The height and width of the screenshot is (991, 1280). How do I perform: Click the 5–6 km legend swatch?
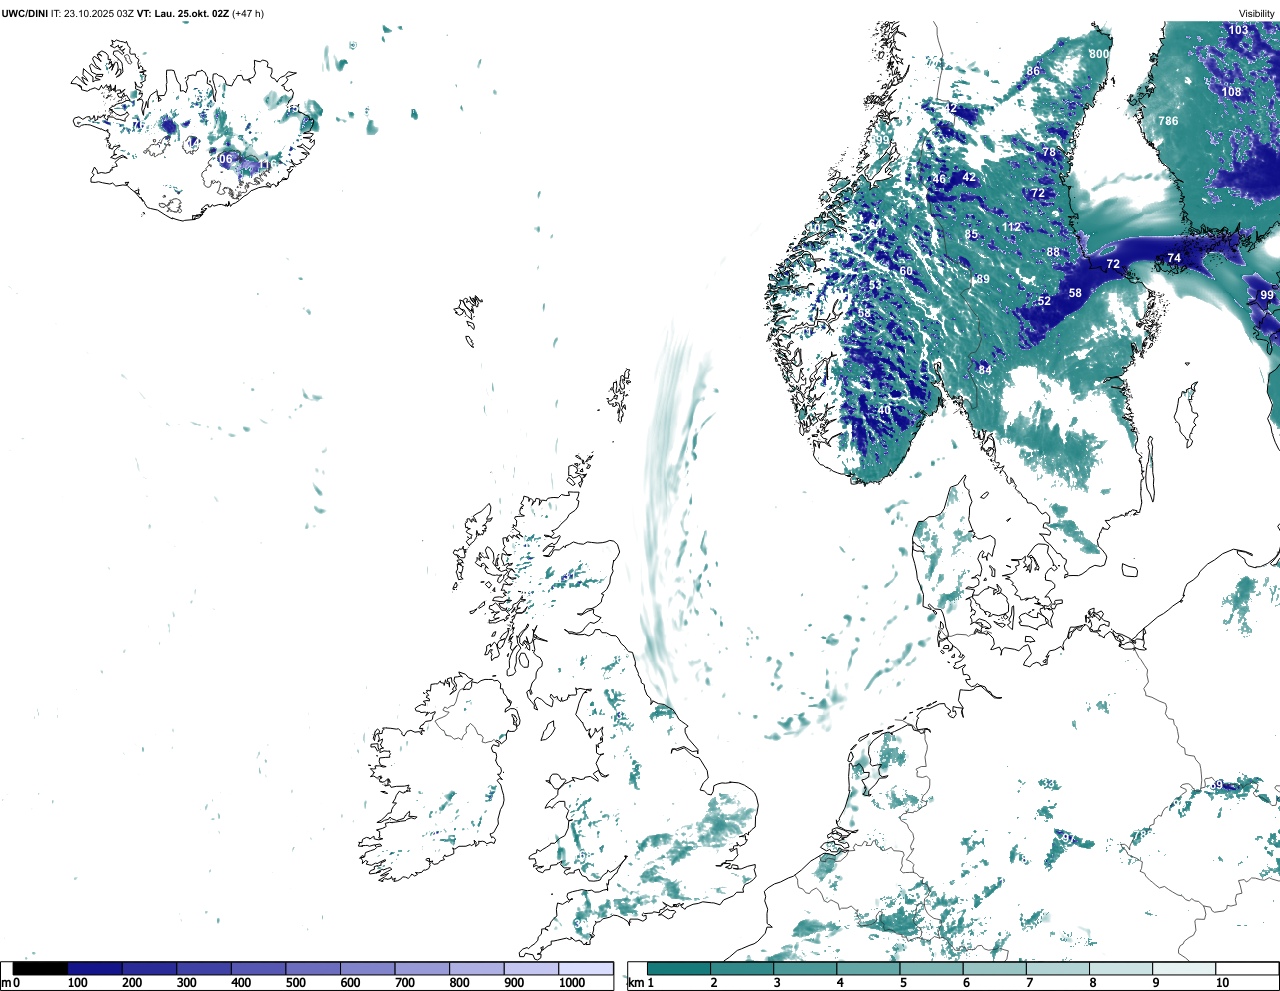click(x=931, y=968)
